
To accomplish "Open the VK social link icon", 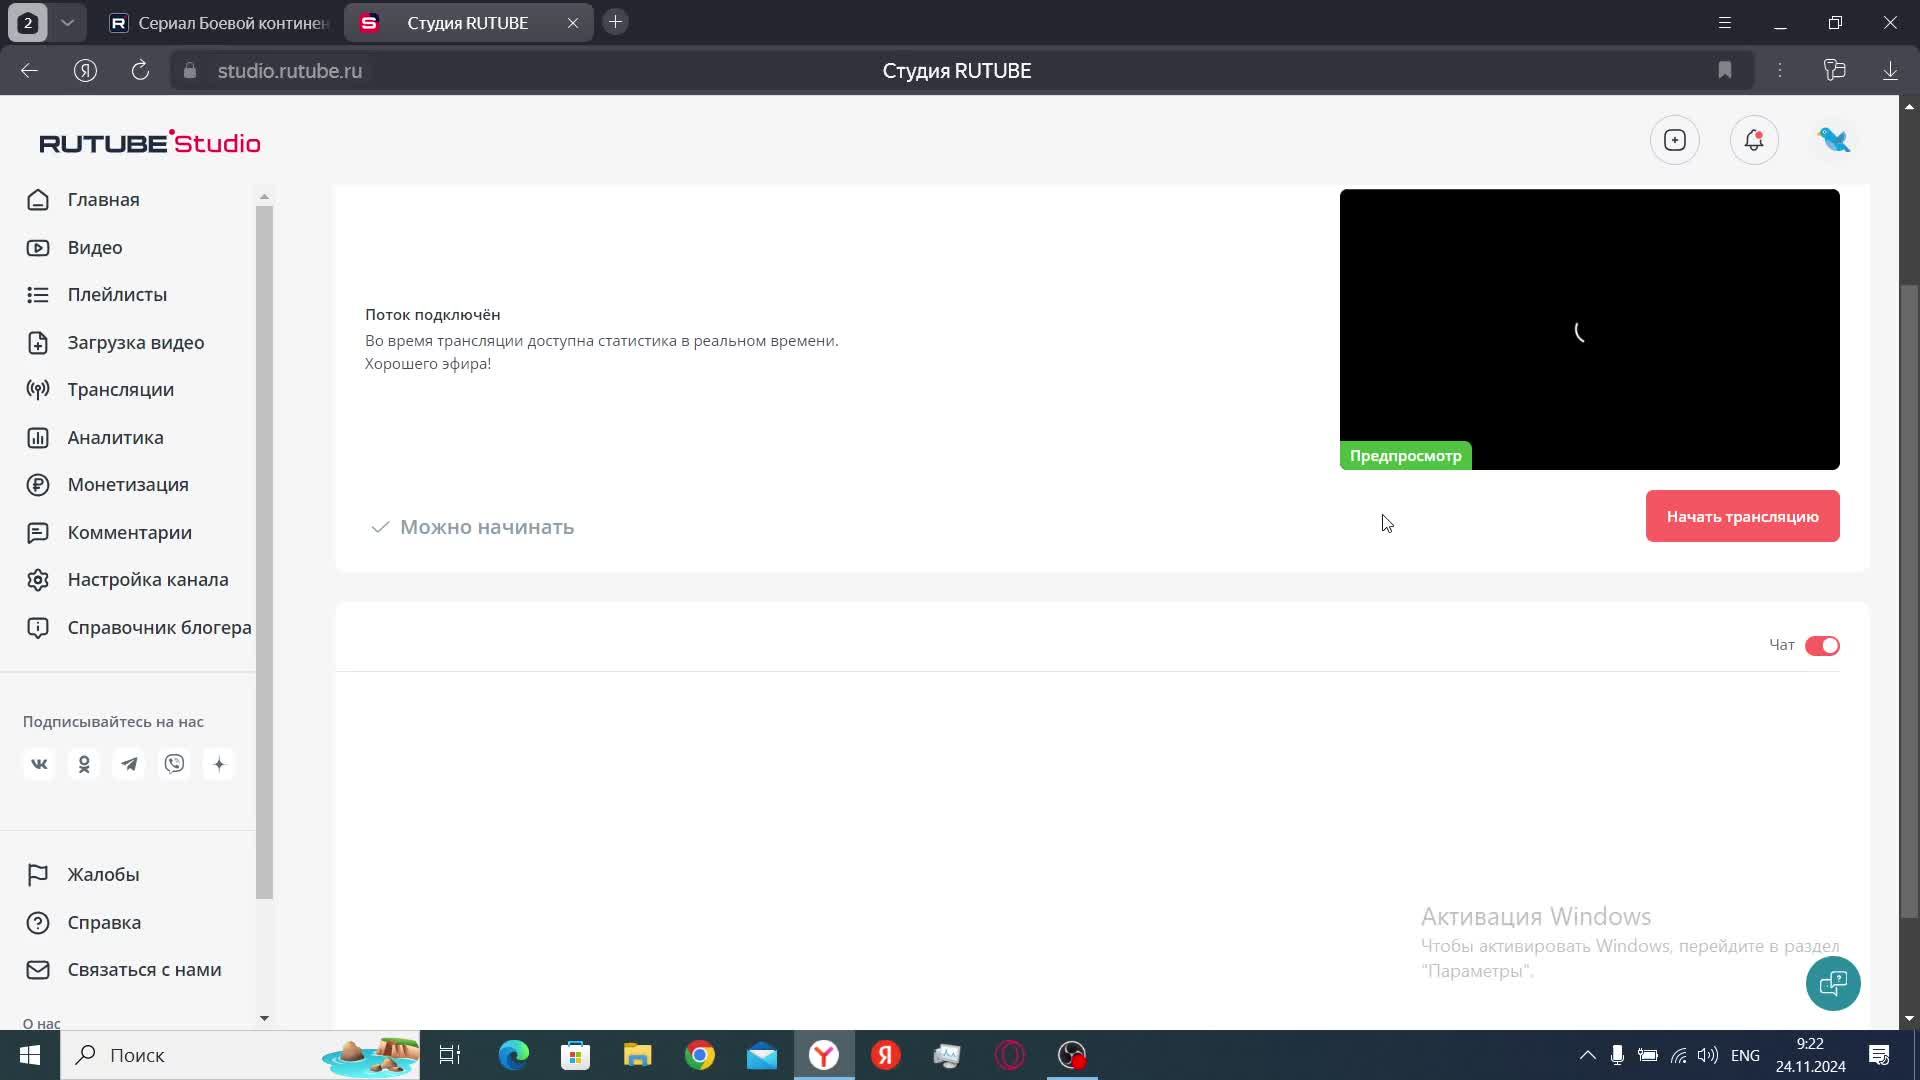I will tap(39, 764).
